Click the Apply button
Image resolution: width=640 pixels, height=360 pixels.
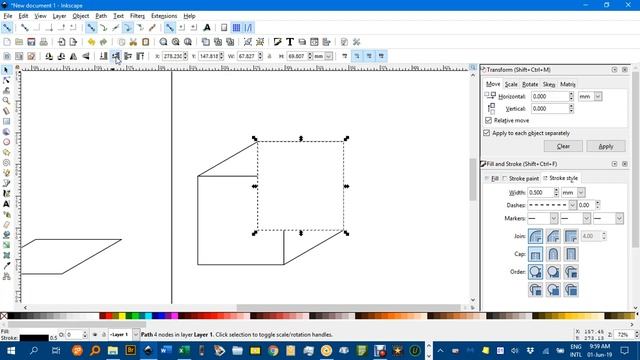coord(606,146)
